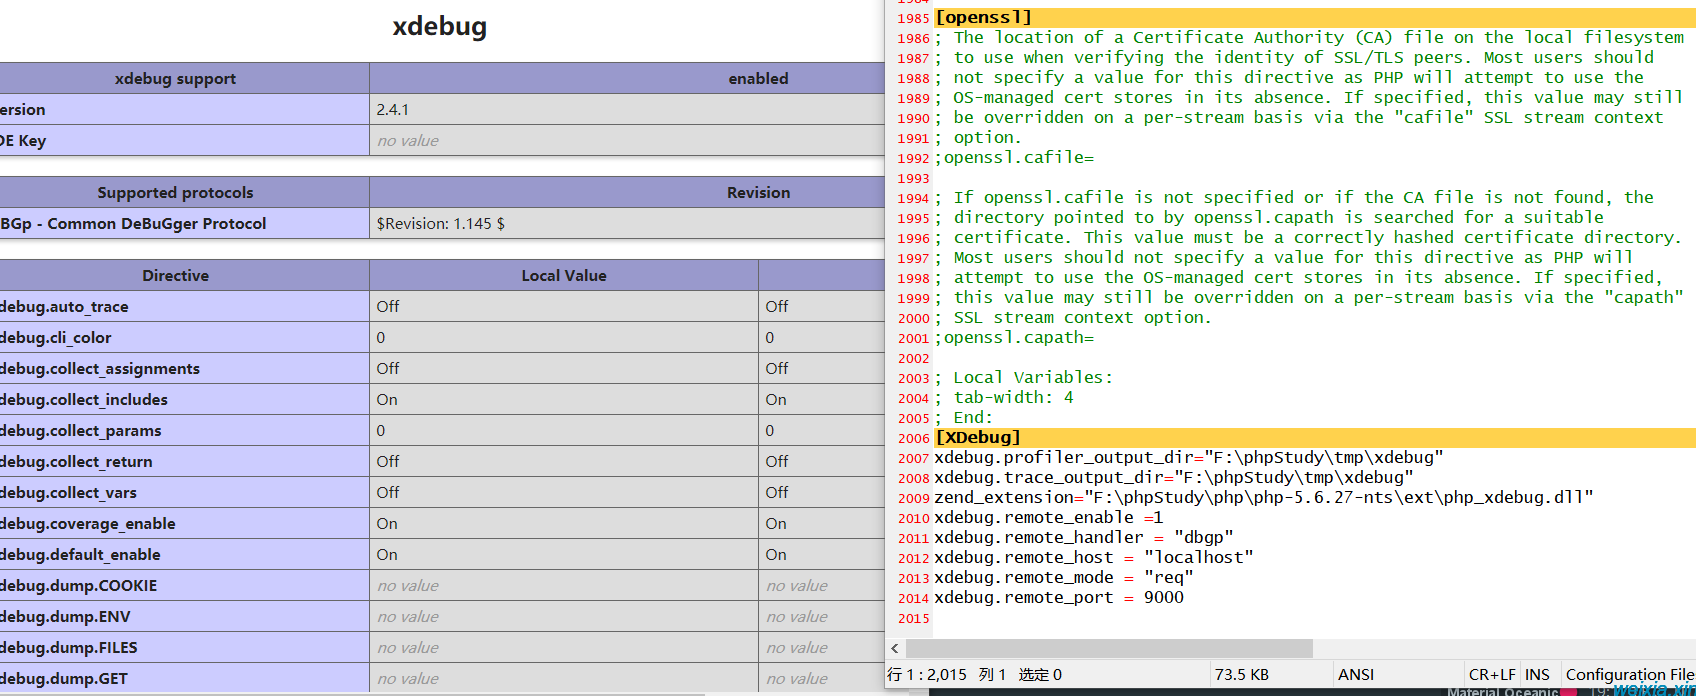Click line number 2006 in the gutter
The width and height of the screenshot is (1696, 696).
point(913,438)
